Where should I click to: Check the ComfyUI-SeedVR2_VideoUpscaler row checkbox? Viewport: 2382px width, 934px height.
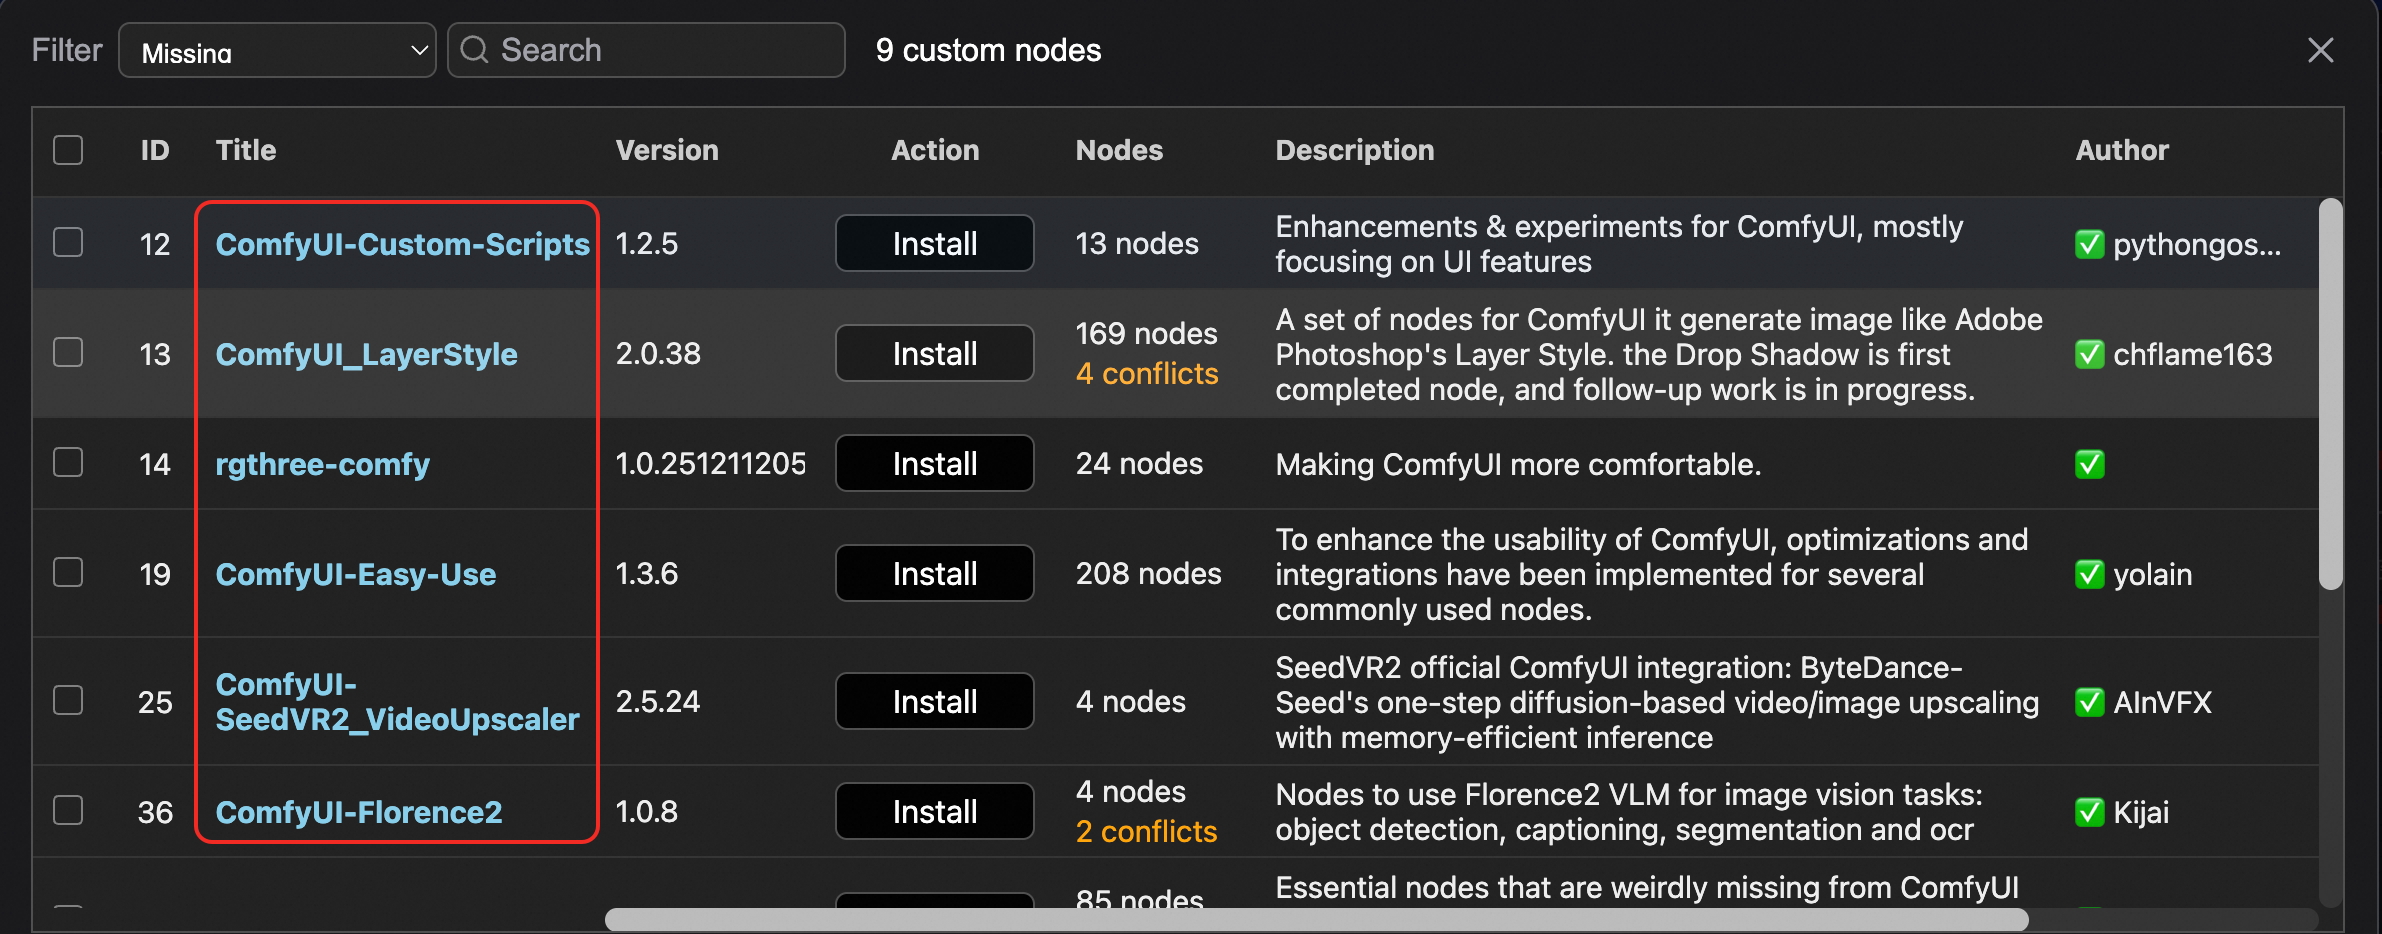[68, 700]
